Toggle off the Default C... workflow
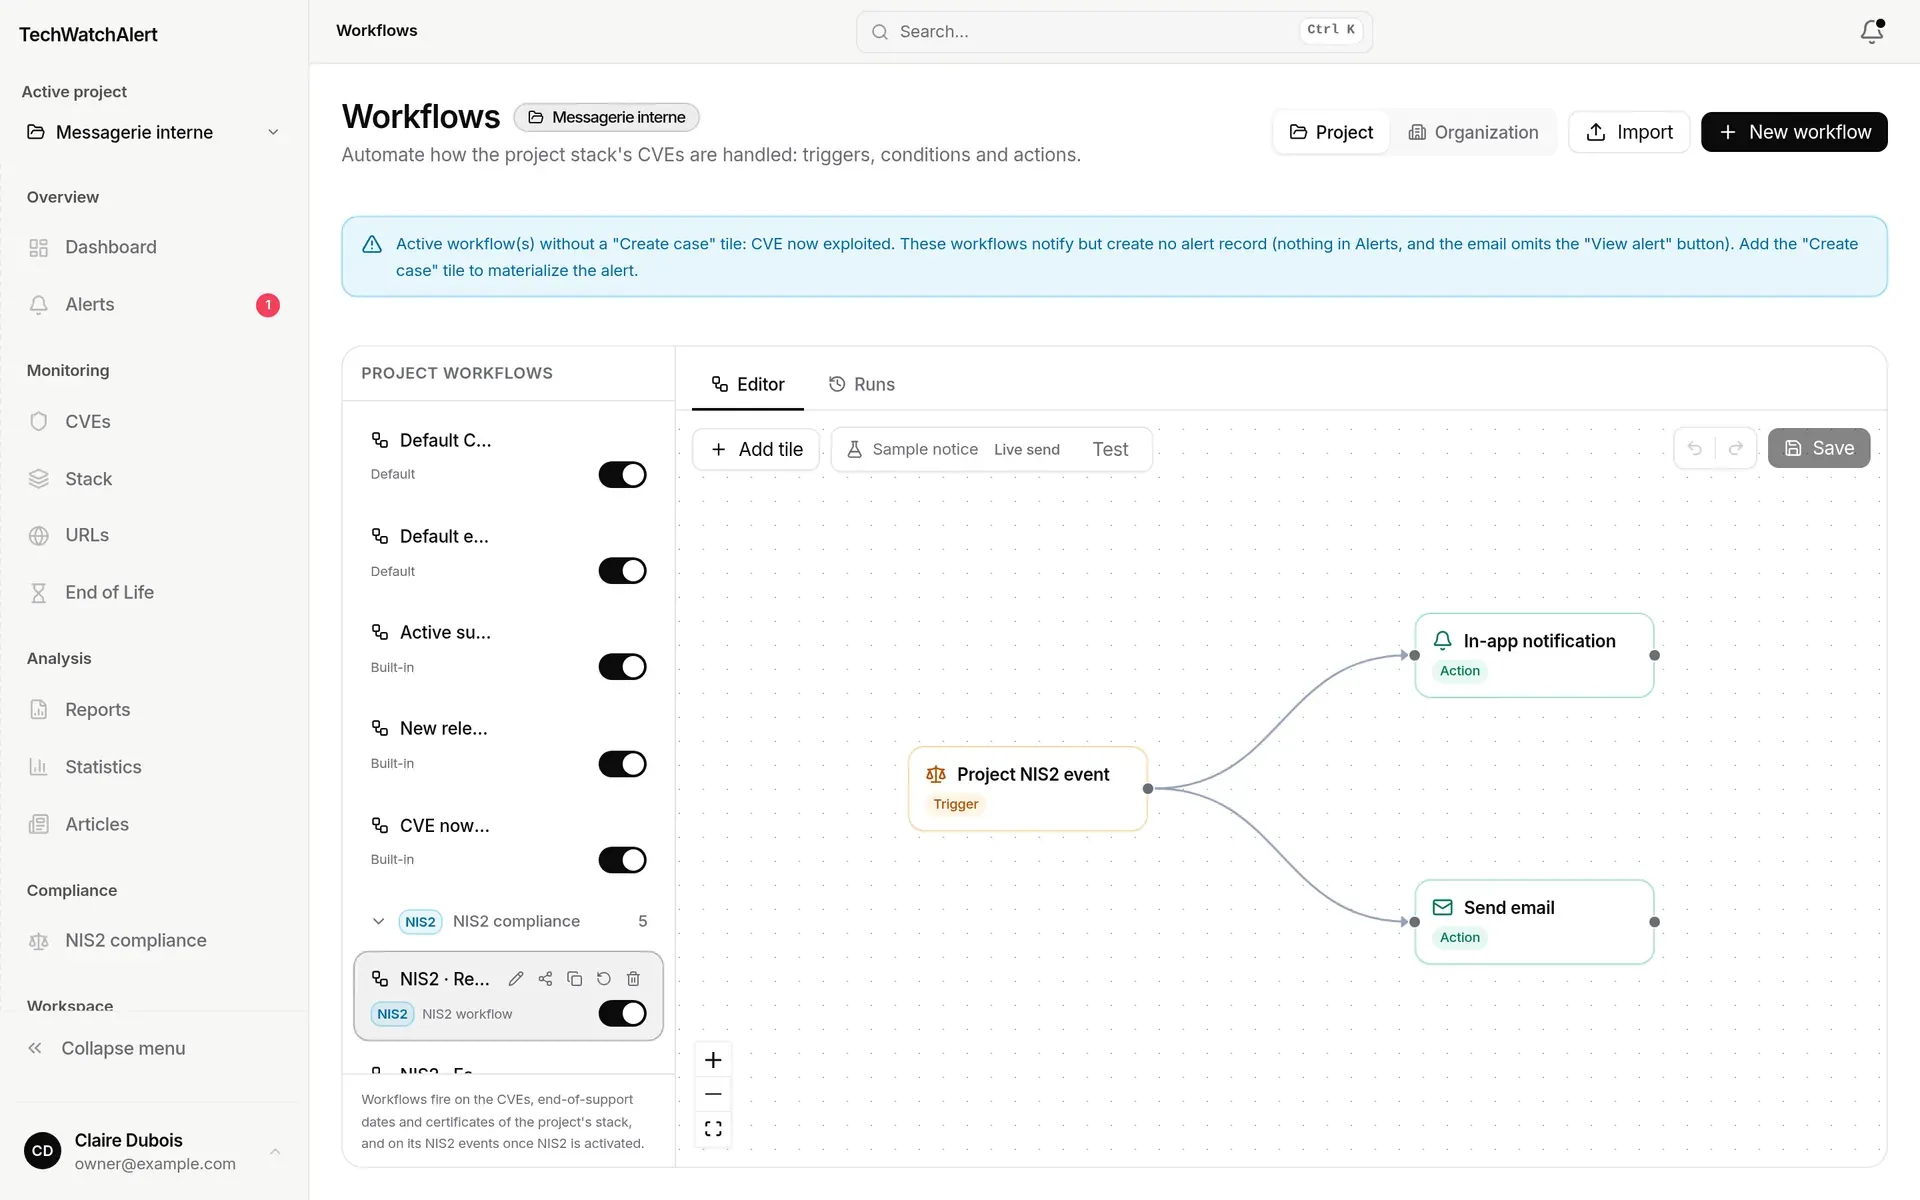The image size is (1920, 1200). (x=622, y=475)
